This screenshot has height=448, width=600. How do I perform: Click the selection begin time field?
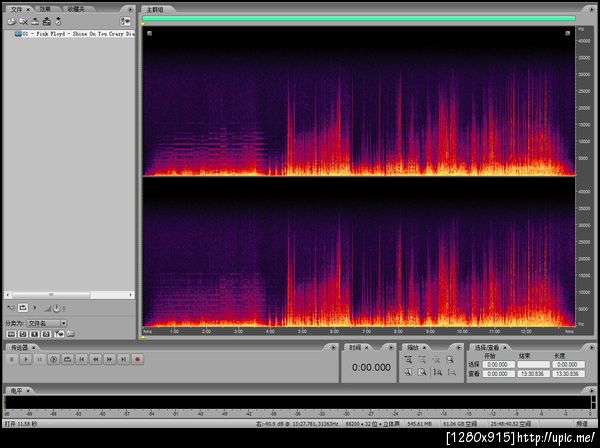(499, 365)
